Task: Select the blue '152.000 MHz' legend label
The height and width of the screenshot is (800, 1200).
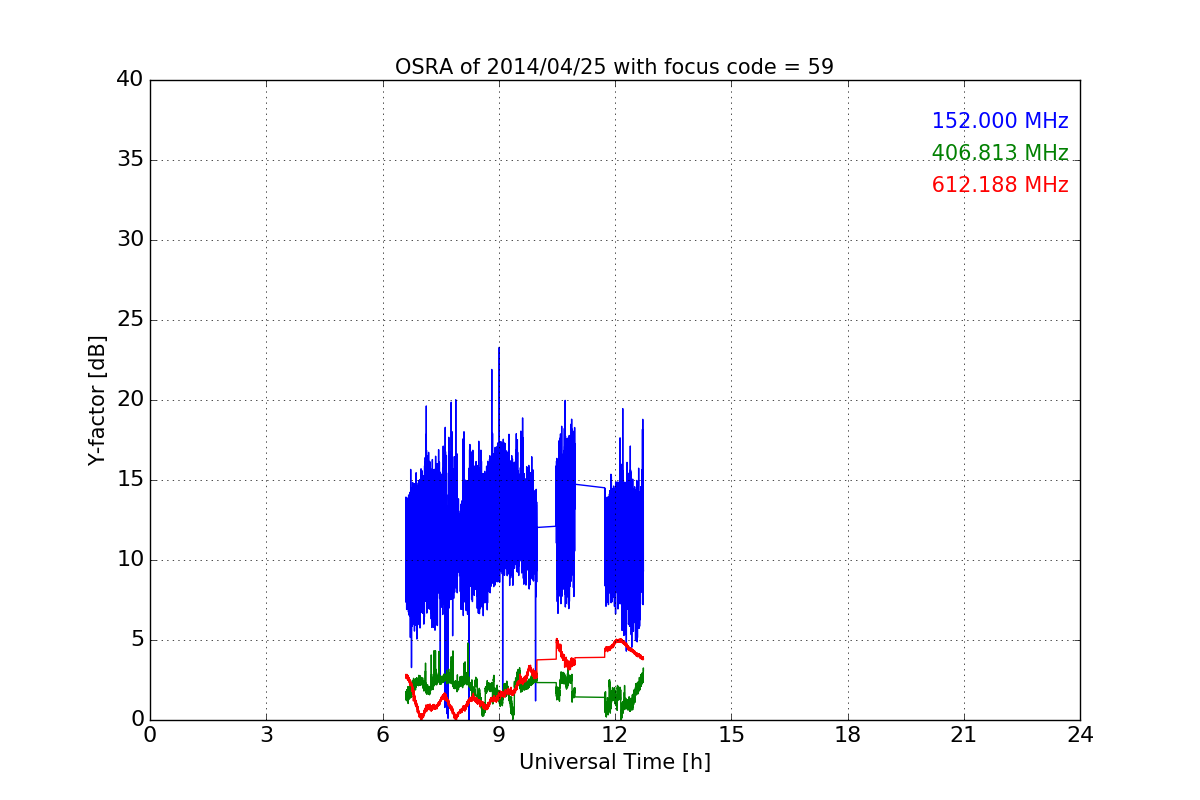Action: [1000, 121]
